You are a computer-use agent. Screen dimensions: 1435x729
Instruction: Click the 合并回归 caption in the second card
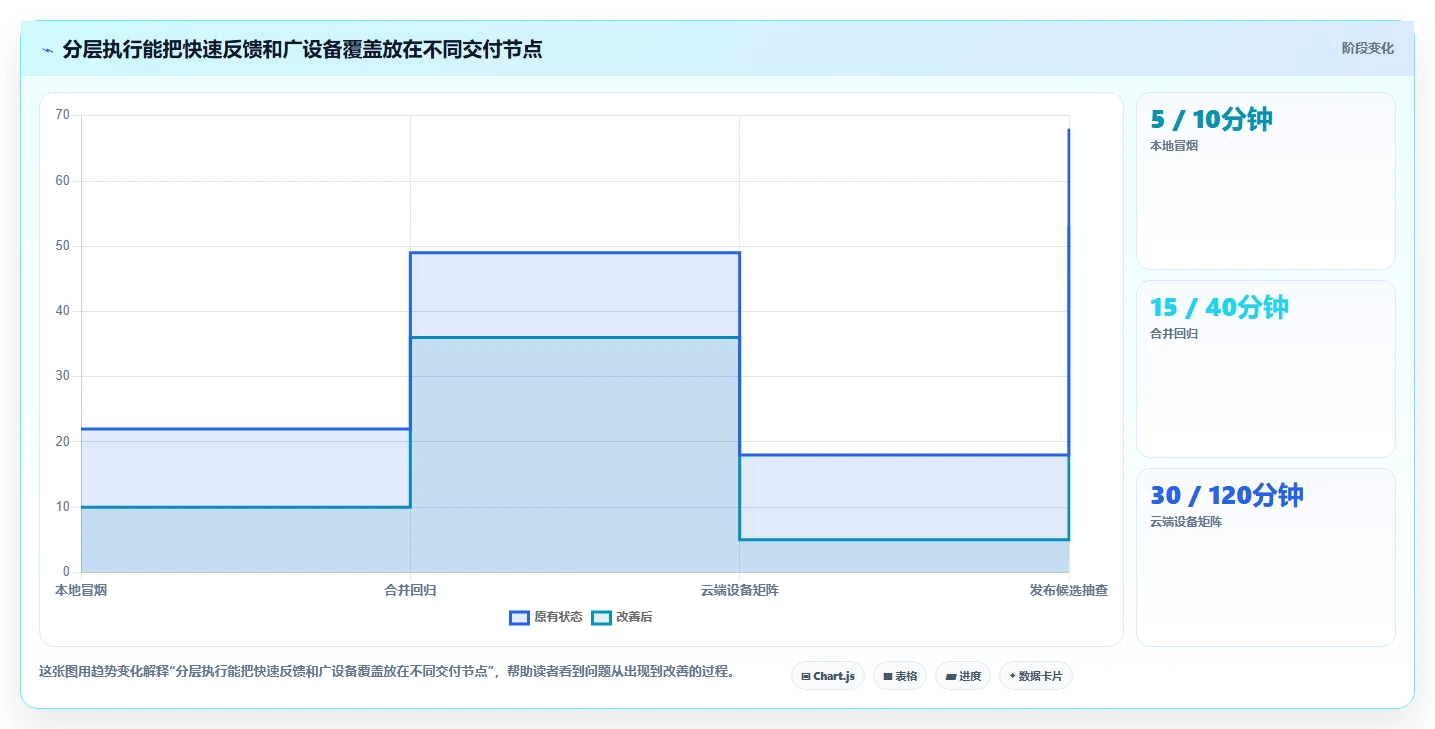1174,334
